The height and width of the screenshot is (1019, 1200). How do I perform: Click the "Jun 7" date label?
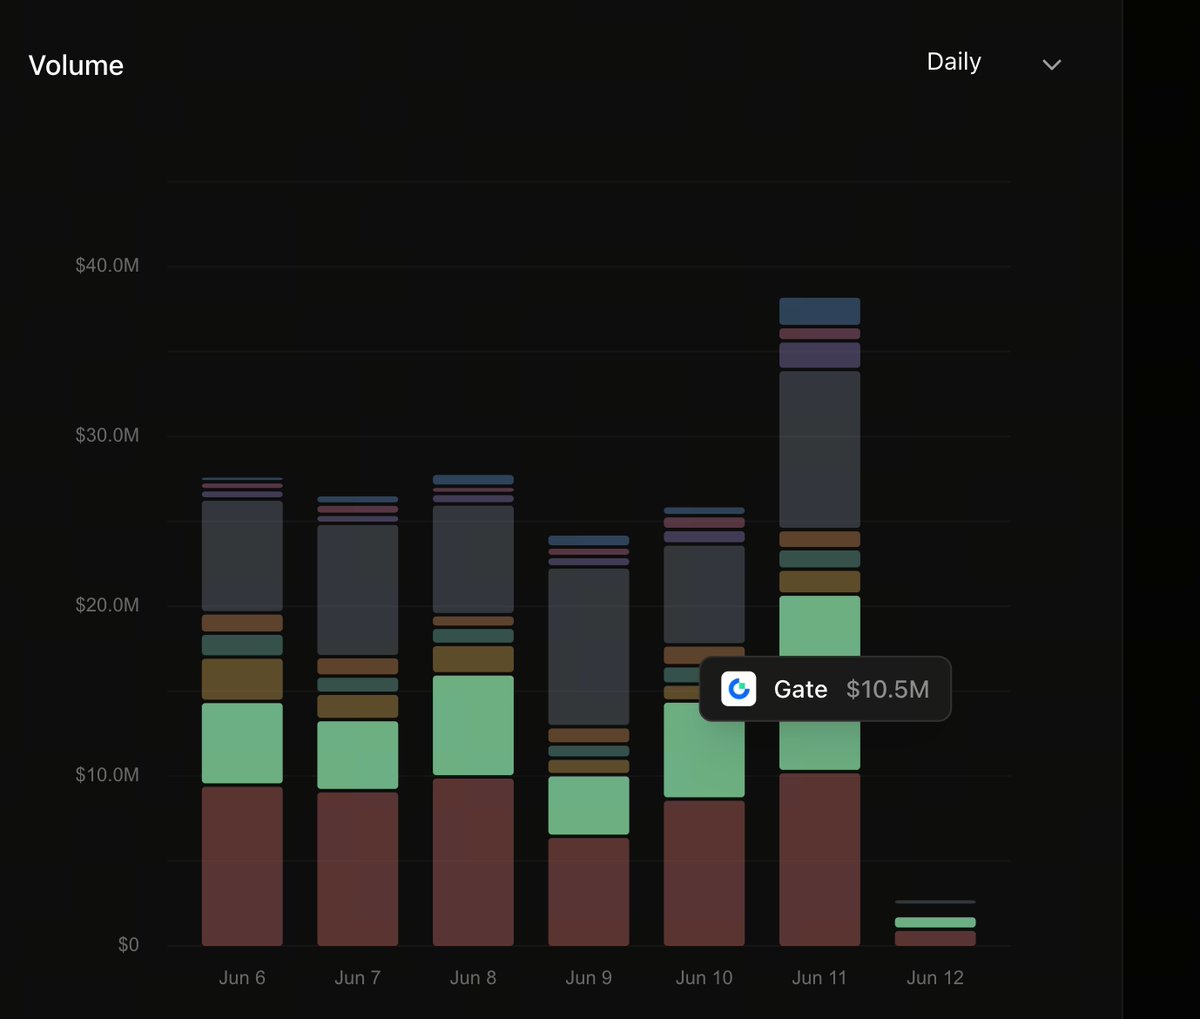click(x=357, y=978)
